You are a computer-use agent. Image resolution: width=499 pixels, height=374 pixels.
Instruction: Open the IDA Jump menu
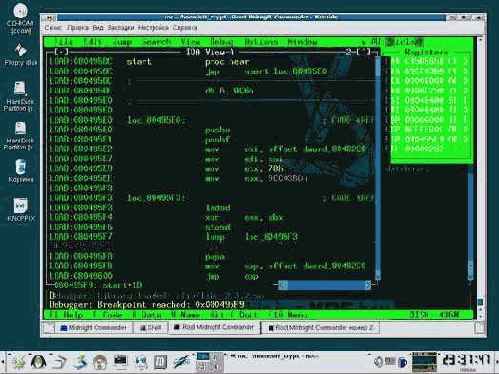pyautogui.click(x=122, y=42)
